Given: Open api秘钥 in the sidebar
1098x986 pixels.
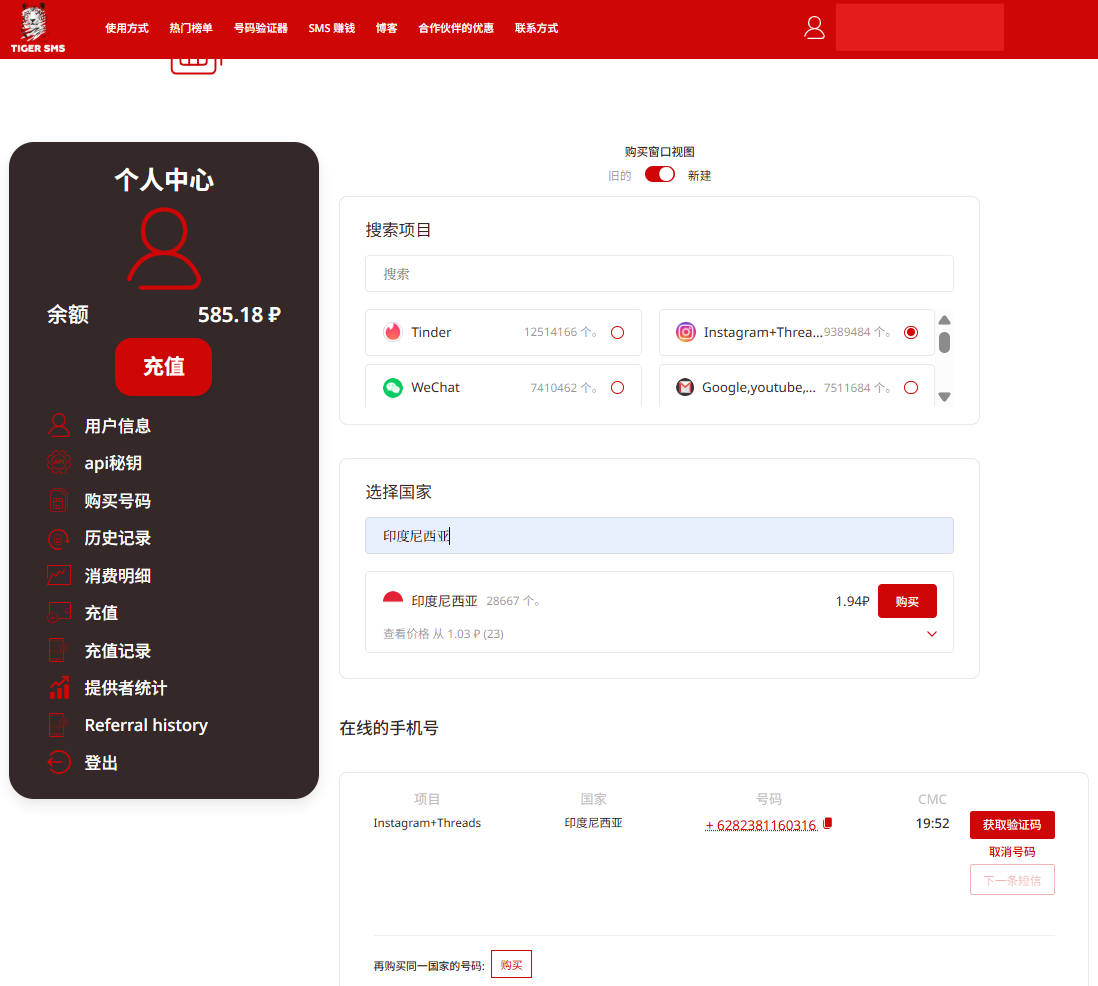Looking at the screenshot, I should click(x=113, y=462).
